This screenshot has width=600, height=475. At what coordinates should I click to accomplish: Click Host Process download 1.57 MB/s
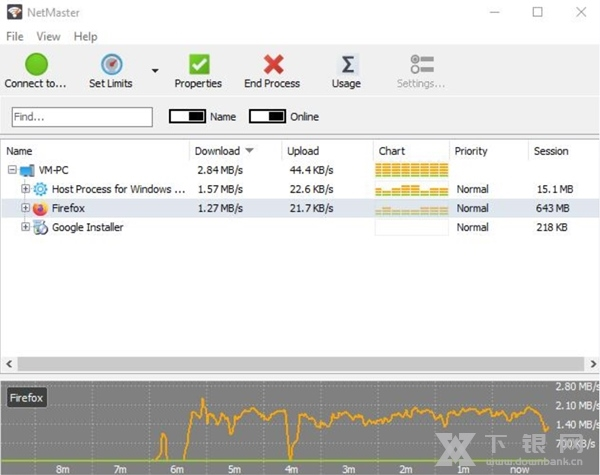pyautogui.click(x=220, y=189)
